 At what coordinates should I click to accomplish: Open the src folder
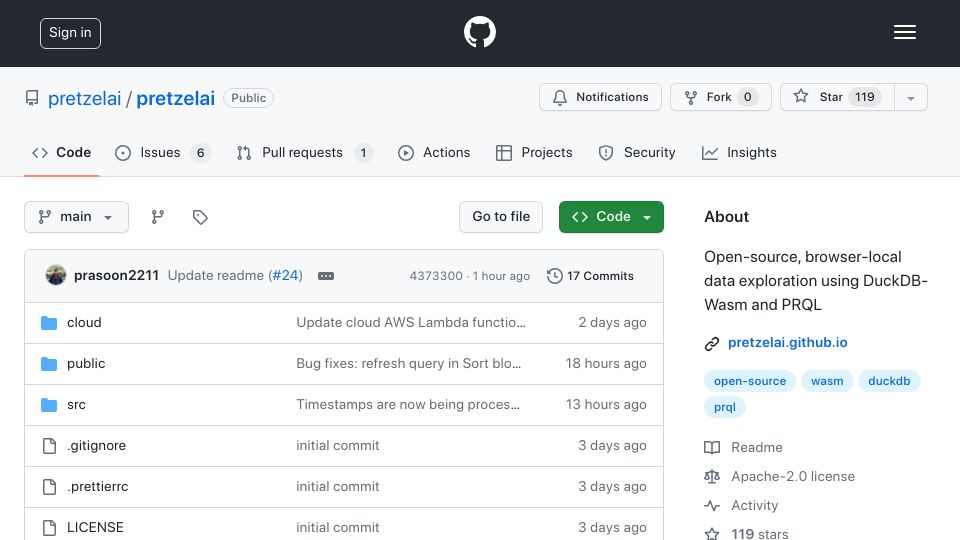point(77,405)
